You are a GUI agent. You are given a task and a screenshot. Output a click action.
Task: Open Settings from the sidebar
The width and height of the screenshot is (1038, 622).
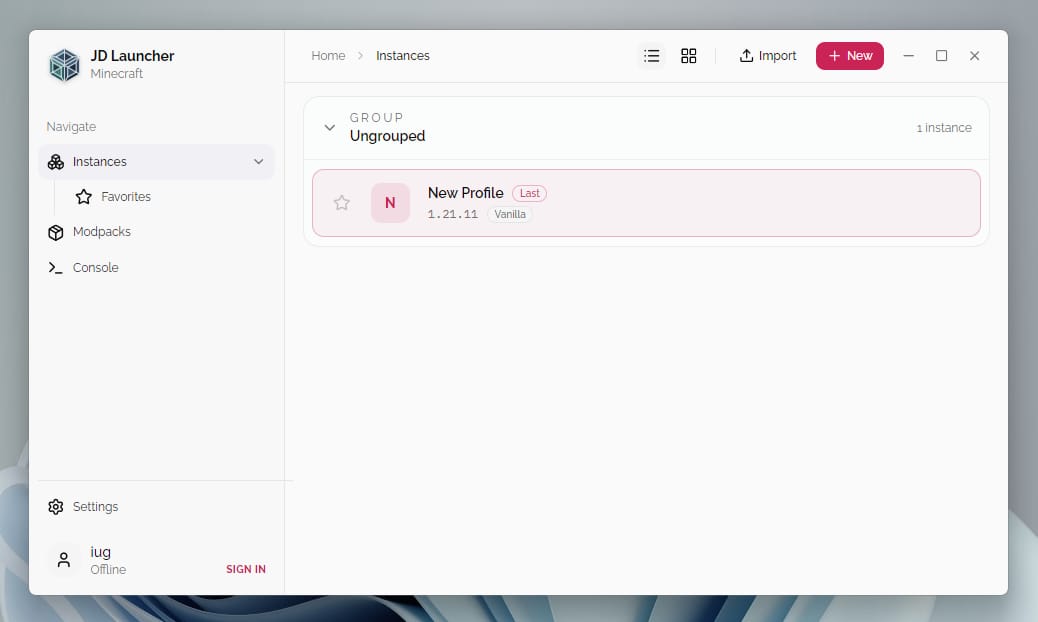83,507
